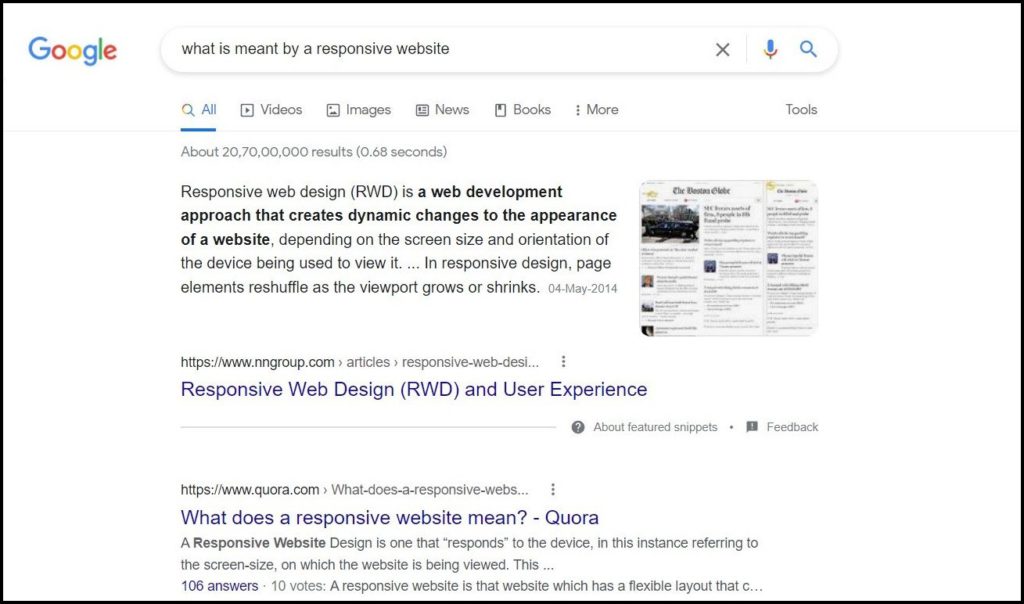Open Responsive Web Design (RWD) and User Experience link
Viewport: 1024px width, 604px height.
pyautogui.click(x=413, y=390)
